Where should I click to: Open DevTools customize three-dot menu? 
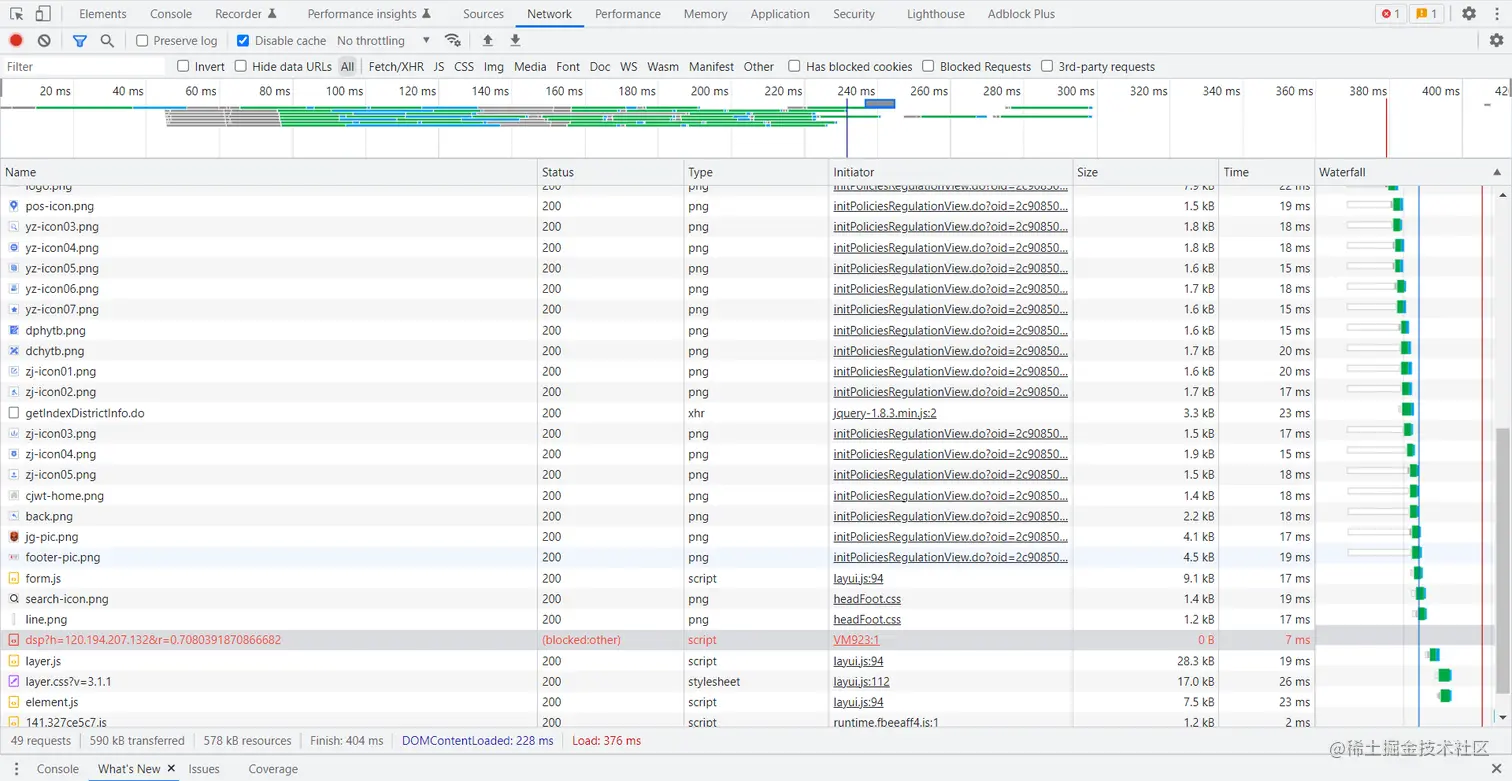[x=1497, y=14]
